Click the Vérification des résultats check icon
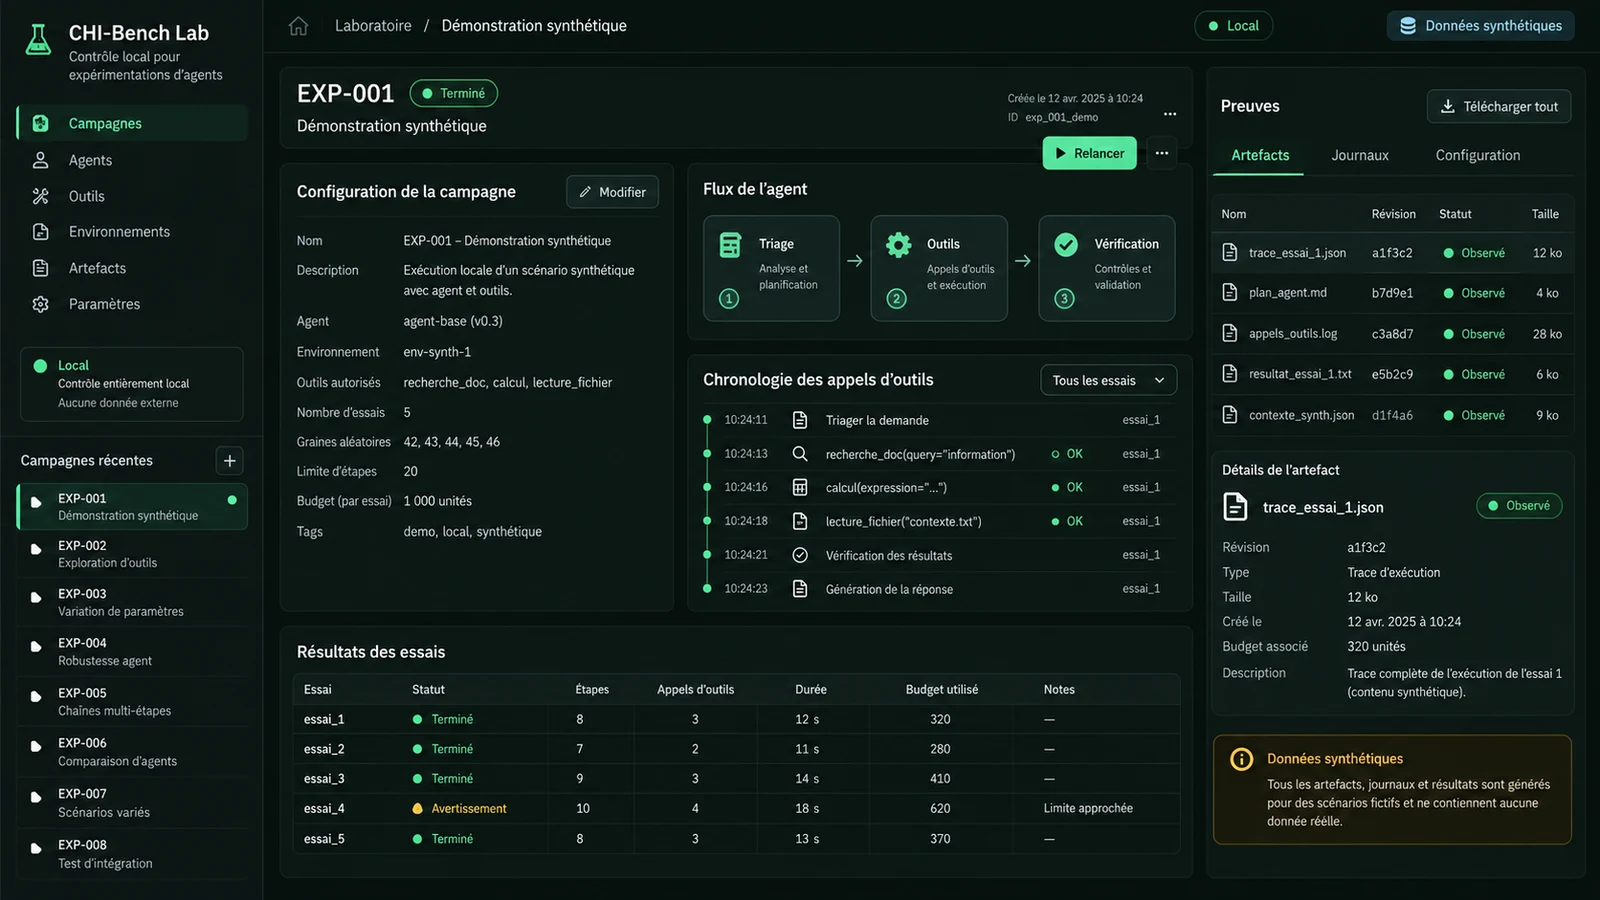The width and height of the screenshot is (1600, 900). point(800,555)
